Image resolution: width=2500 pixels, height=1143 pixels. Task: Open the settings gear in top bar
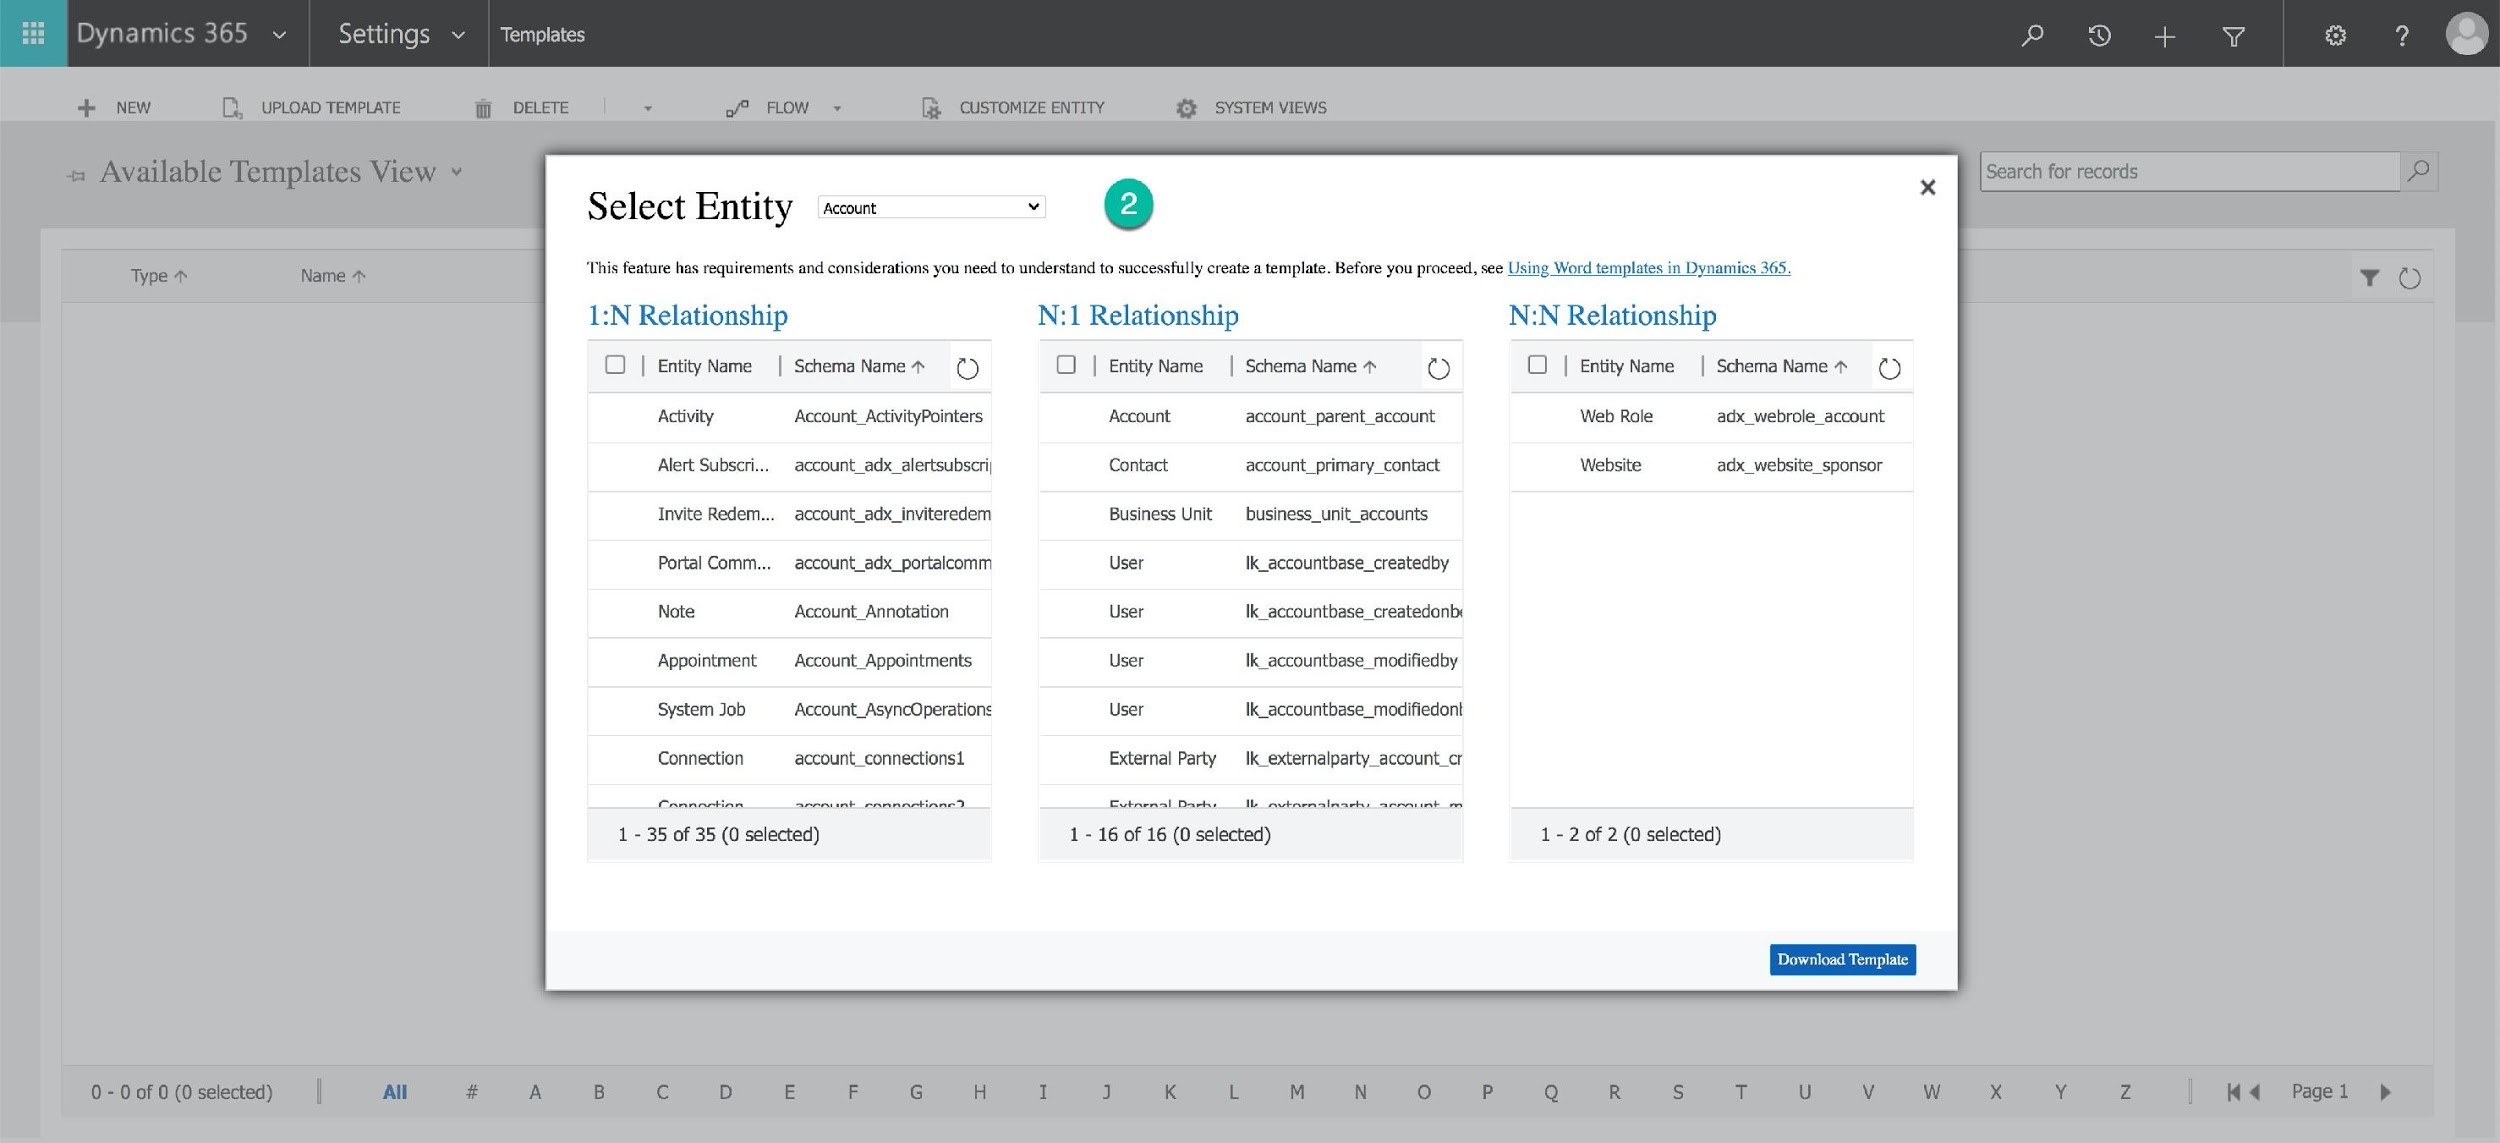click(x=2335, y=36)
